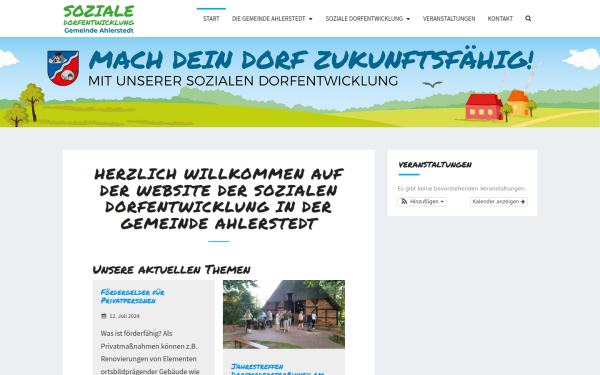Go to the Start menu item
Screen dimensions: 600x375
click(x=211, y=18)
